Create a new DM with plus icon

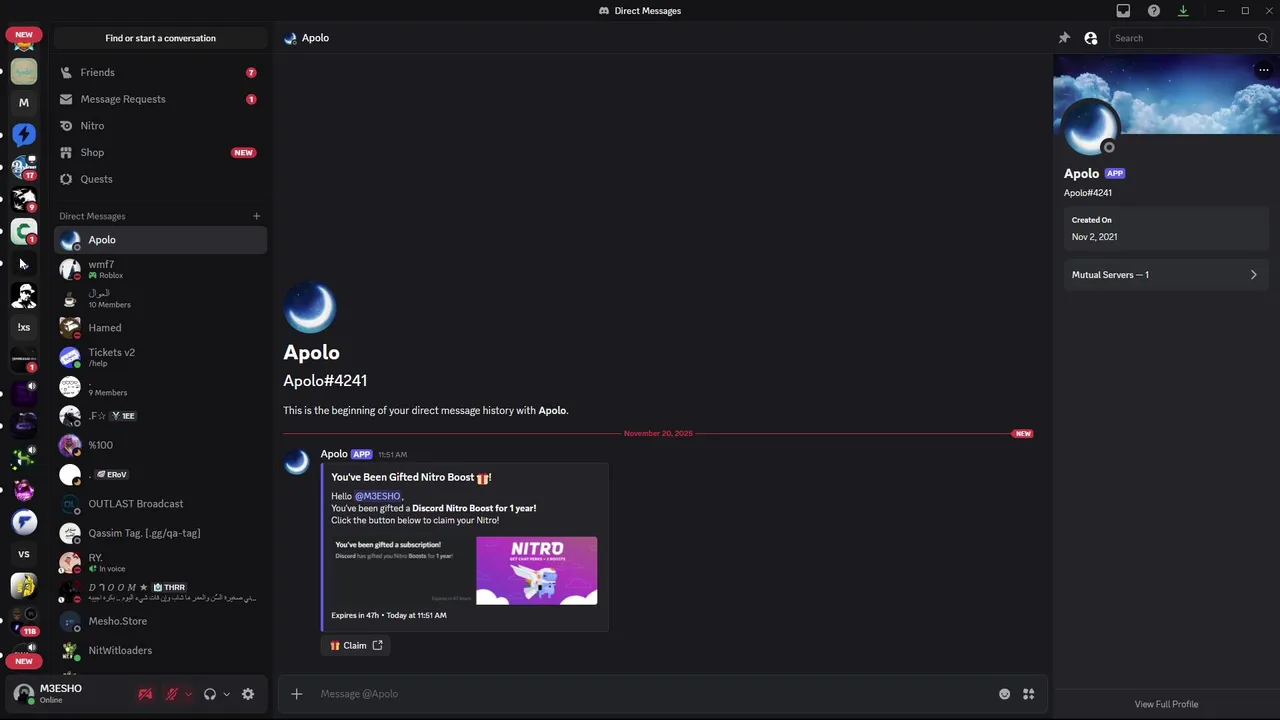pyautogui.click(x=256, y=216)
